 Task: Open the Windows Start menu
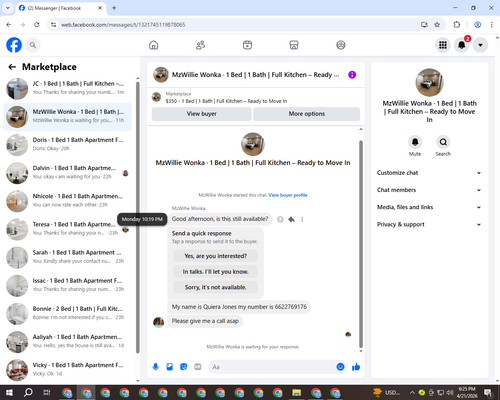[9, 393]
